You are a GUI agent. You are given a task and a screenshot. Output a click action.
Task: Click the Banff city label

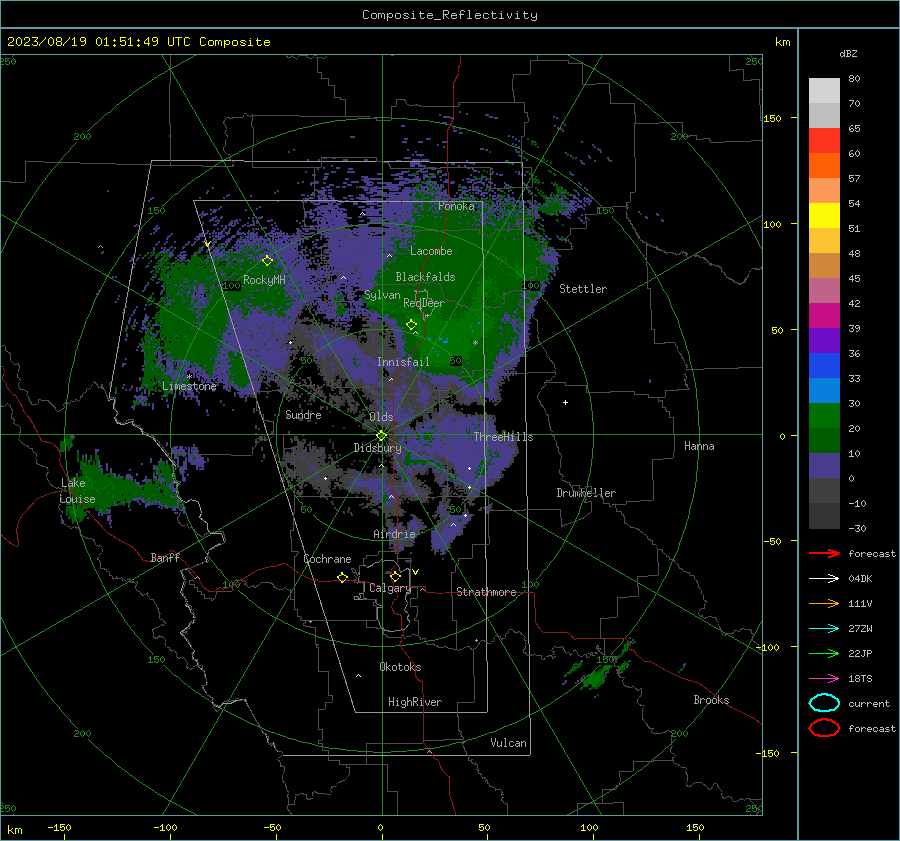pos(165,557)
